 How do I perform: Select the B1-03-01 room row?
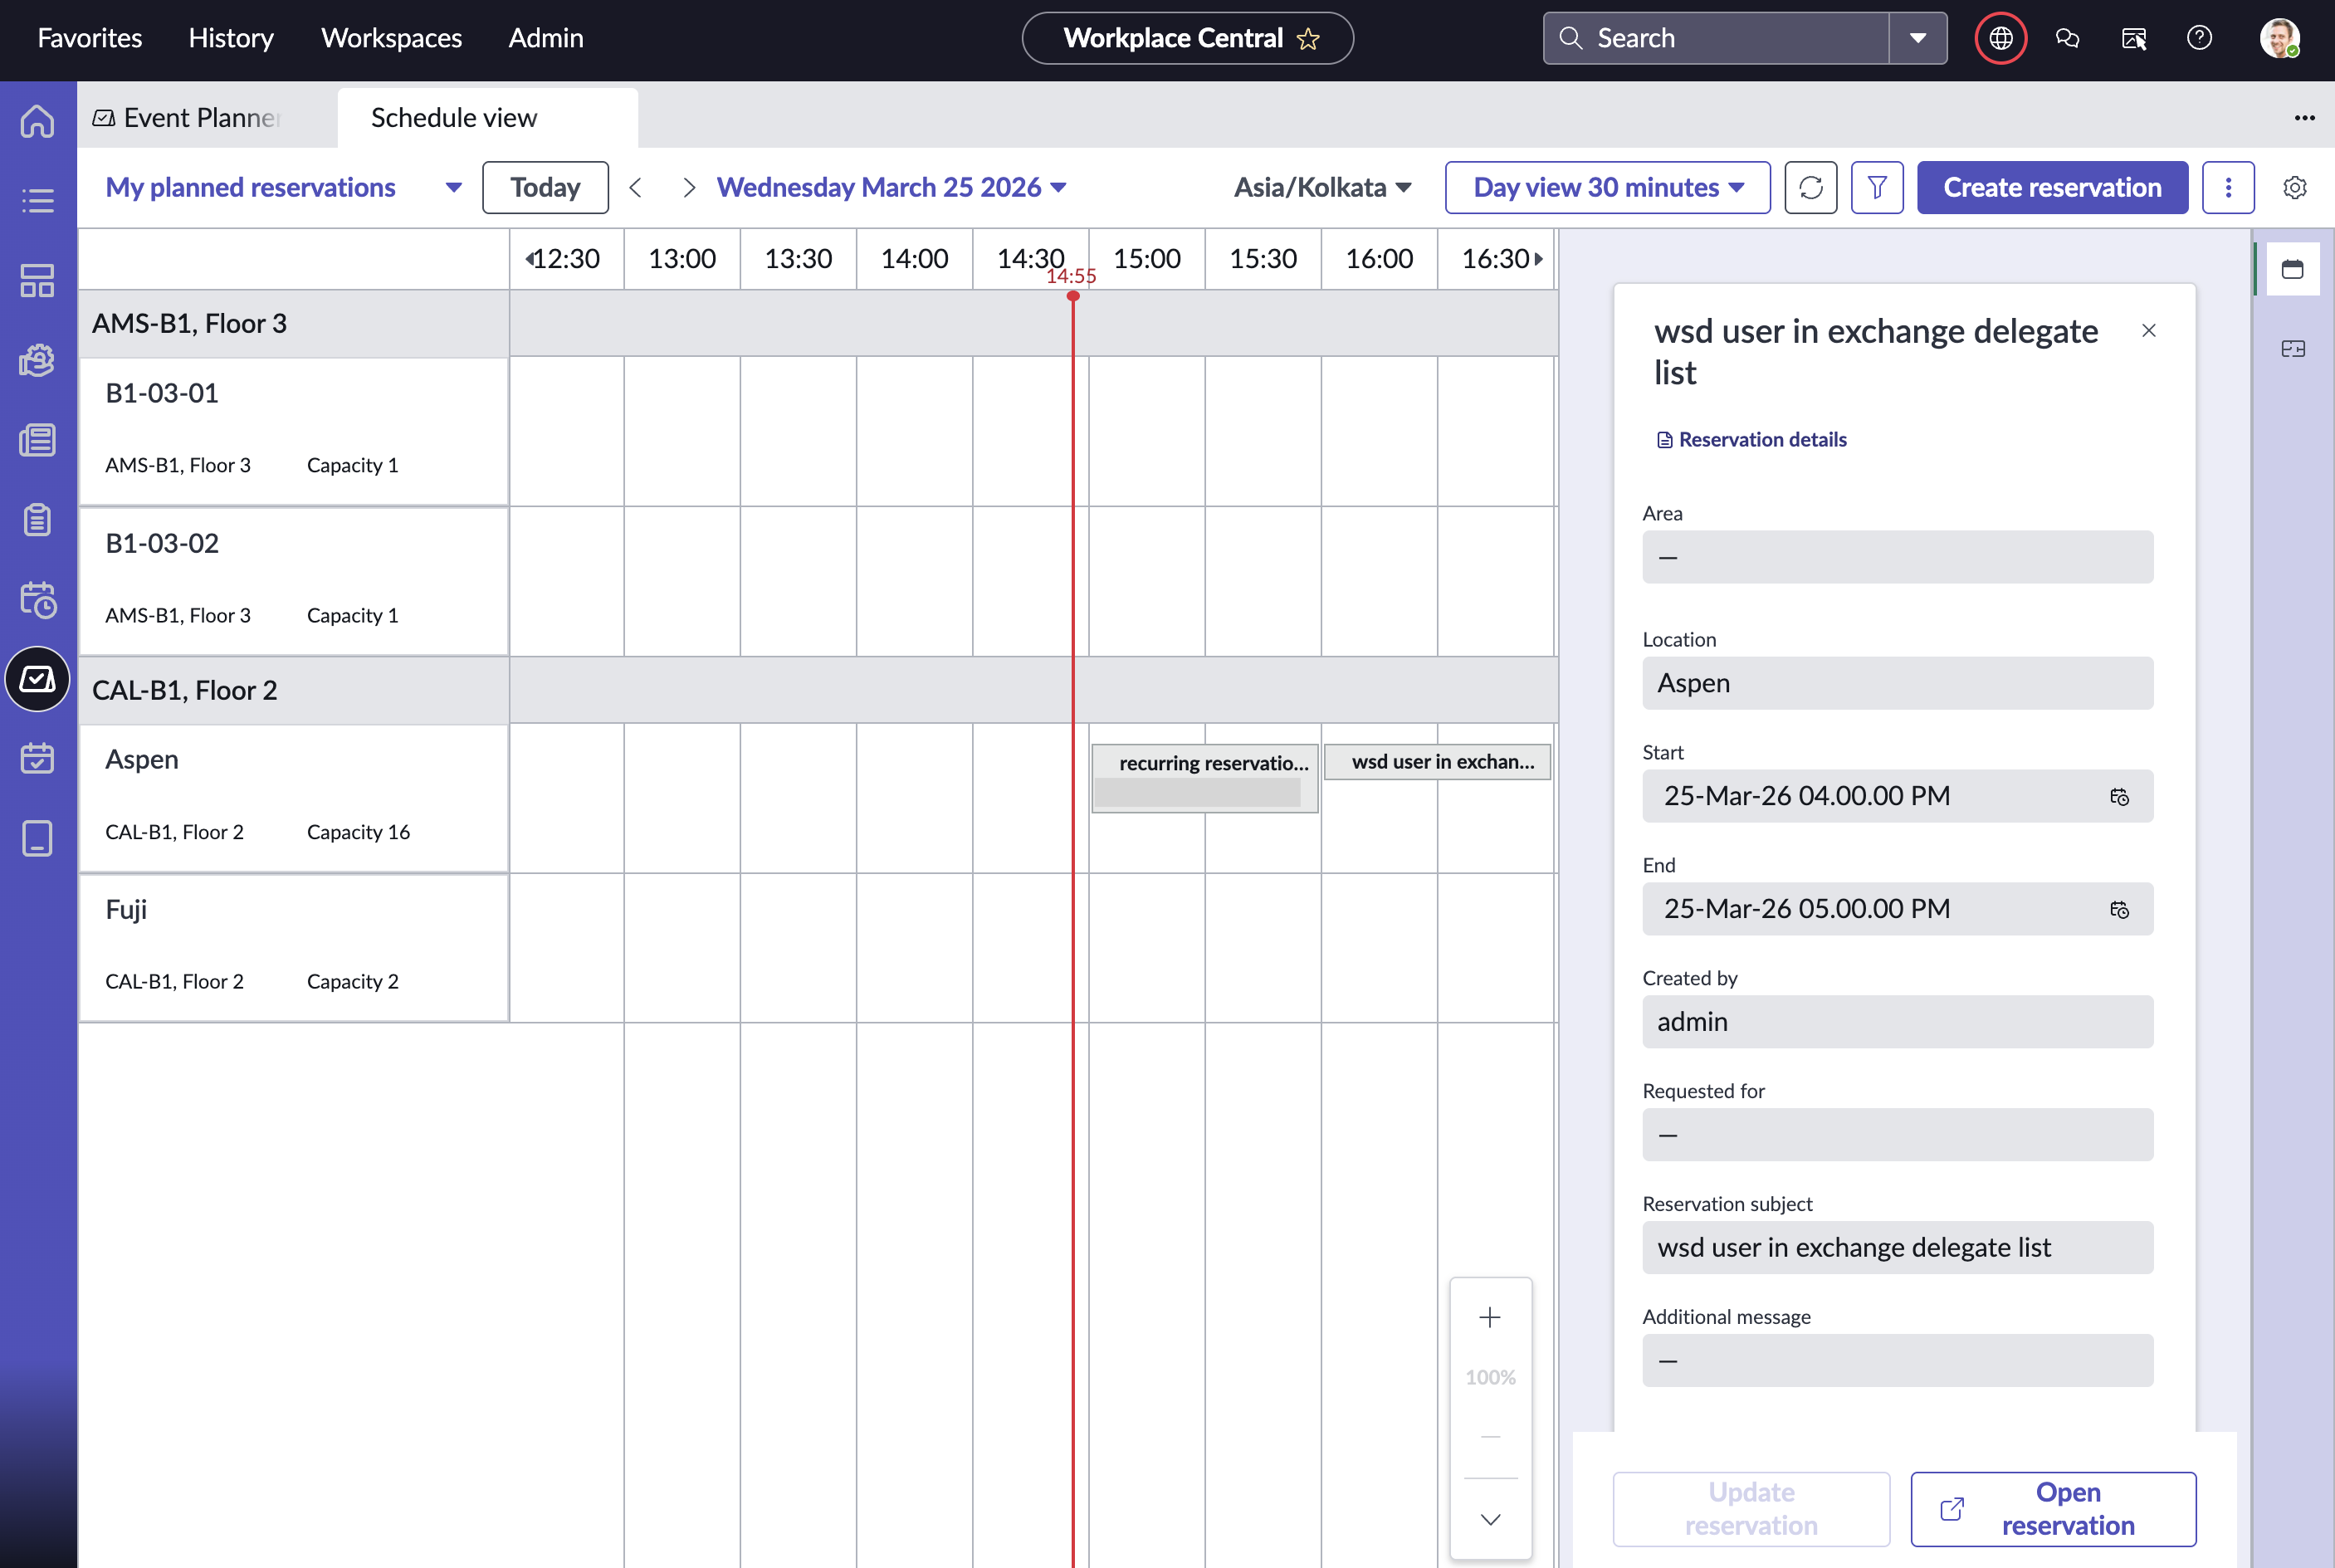(293, 431)
